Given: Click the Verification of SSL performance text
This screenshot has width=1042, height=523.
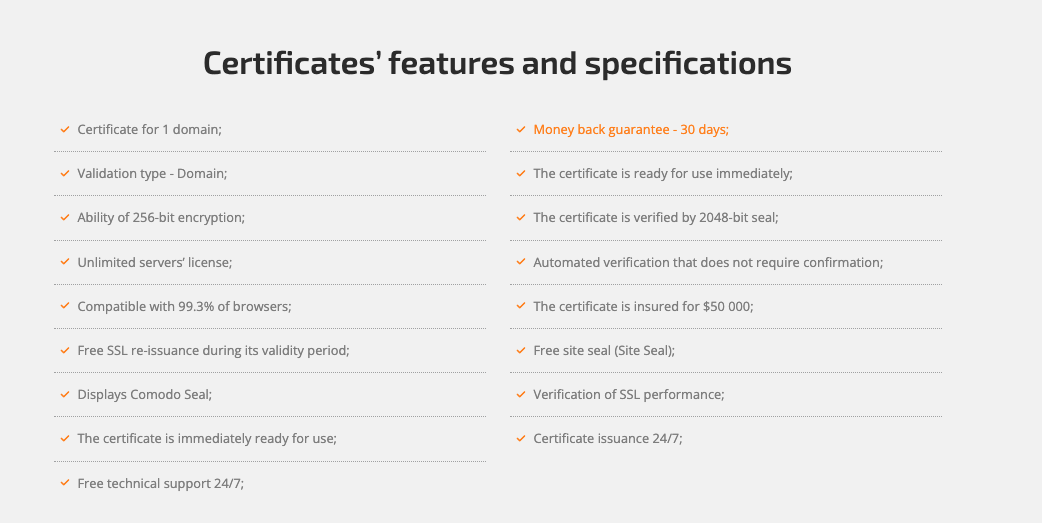Looking at the screenshot, I should click(x=628, y=395).
